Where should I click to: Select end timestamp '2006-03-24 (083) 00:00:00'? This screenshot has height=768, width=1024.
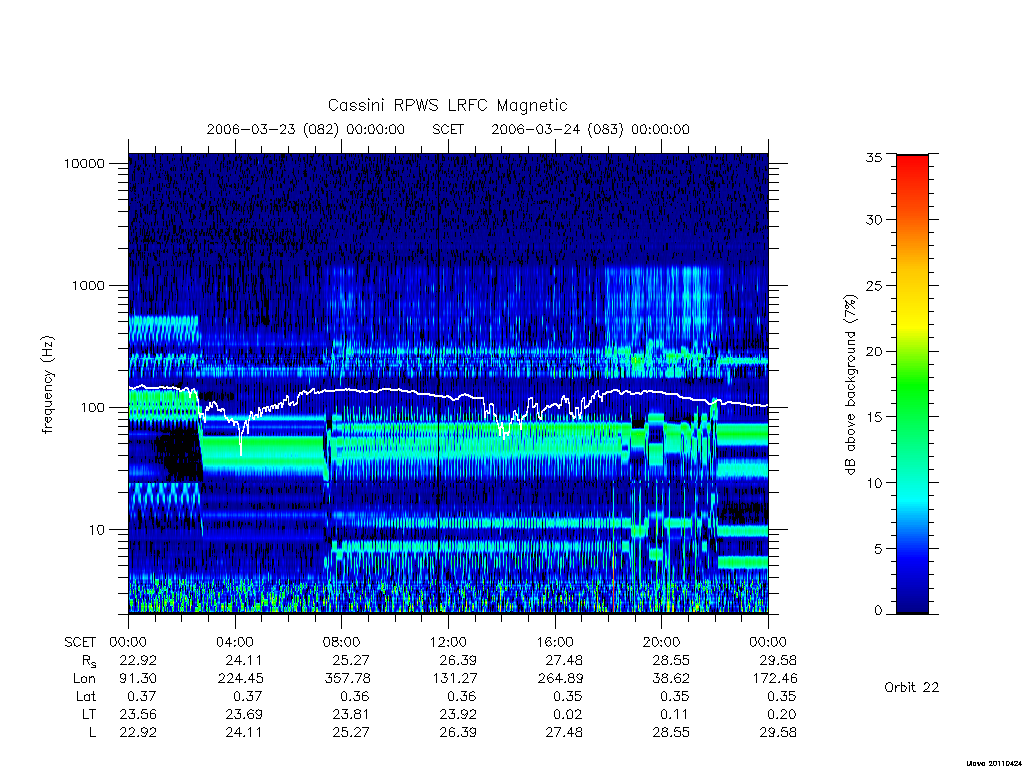[590, 129]
